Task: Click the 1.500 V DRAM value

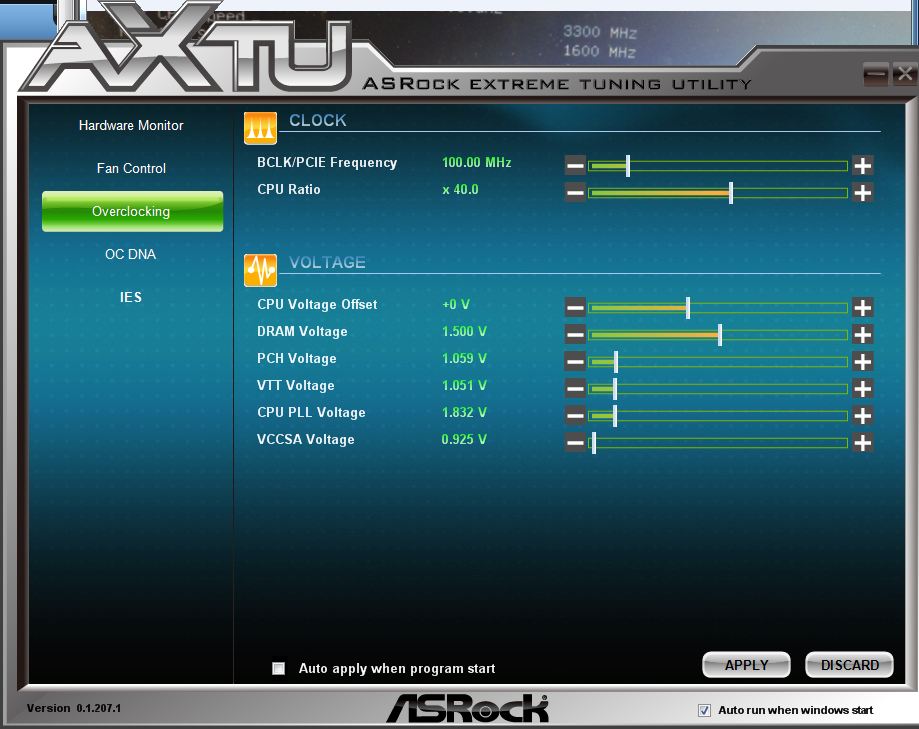Action: tap(464, 331)
